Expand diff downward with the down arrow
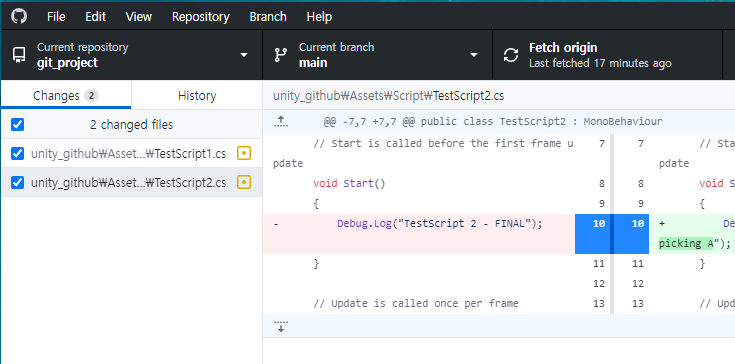The width and height of the screenshot is (735, 364). coord(281,326)
